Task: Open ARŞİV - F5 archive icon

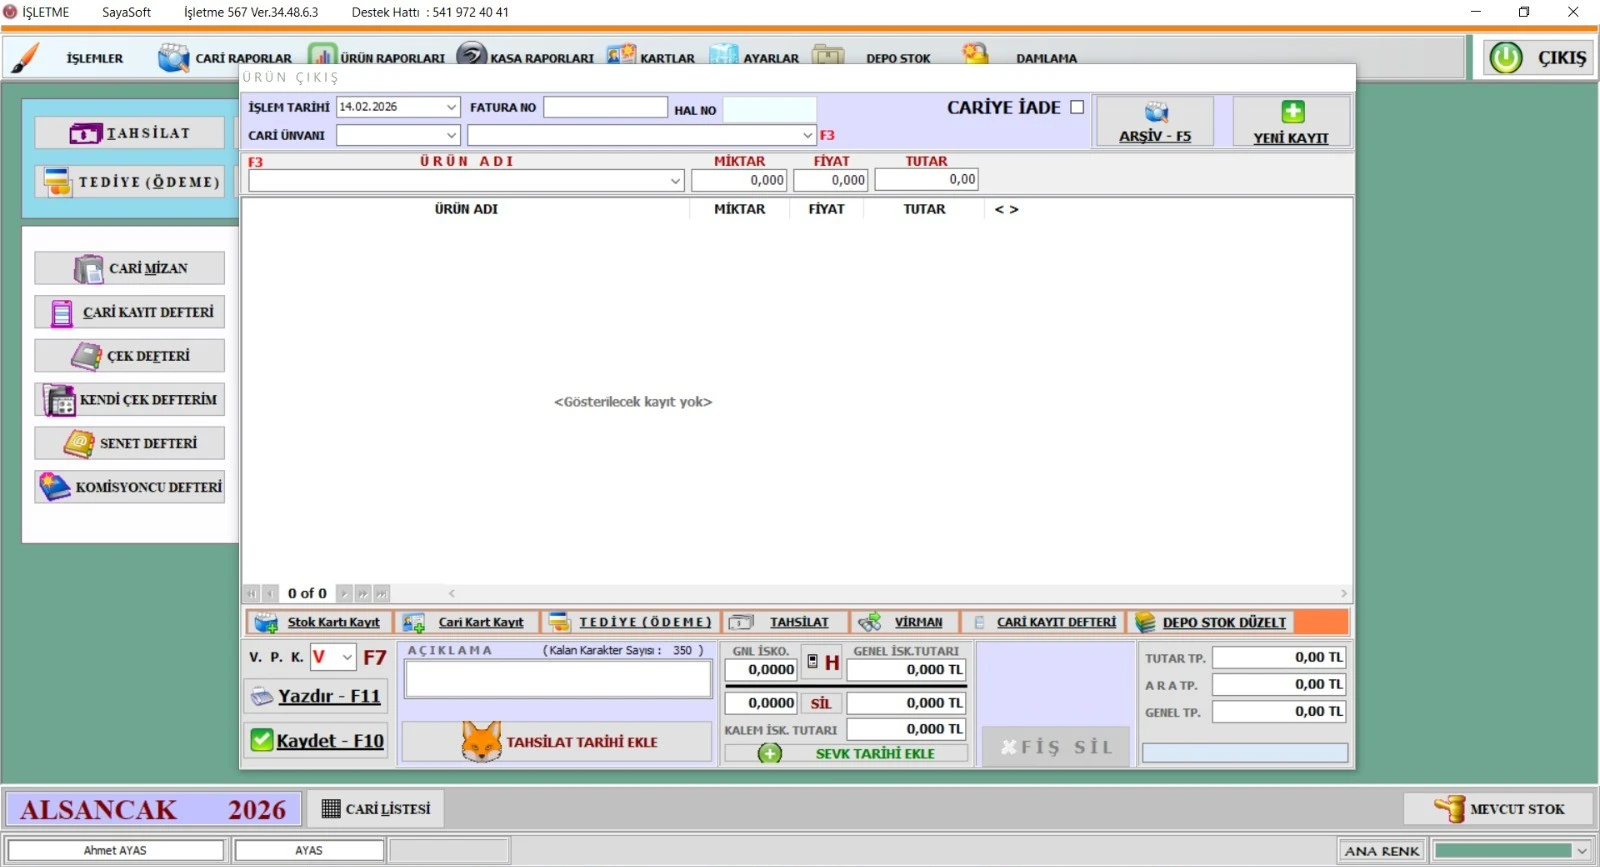Action: (1155, 113)
